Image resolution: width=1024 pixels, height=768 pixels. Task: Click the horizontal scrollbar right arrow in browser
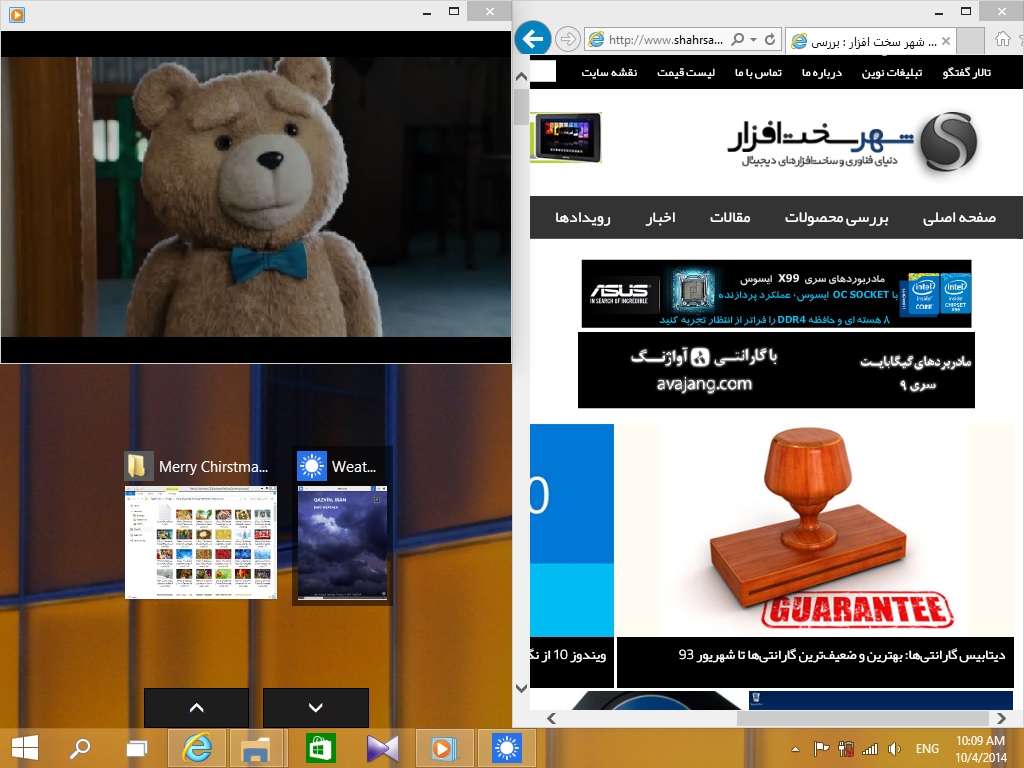click(1002, 718)
